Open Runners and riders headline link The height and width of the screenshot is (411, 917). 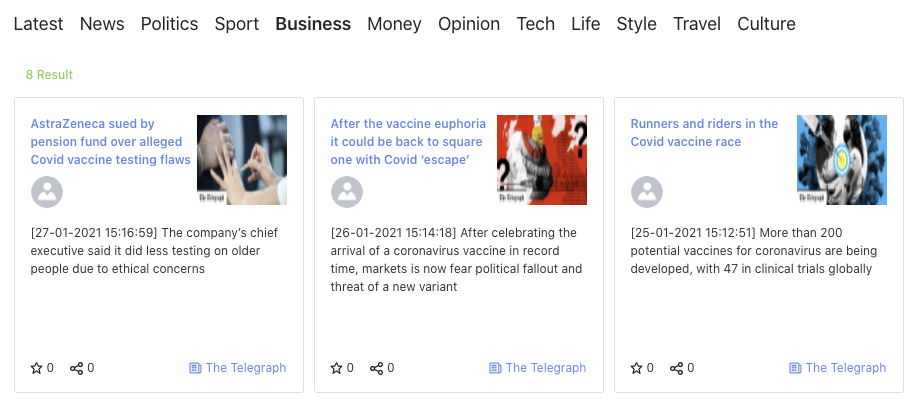click(704, 133)
